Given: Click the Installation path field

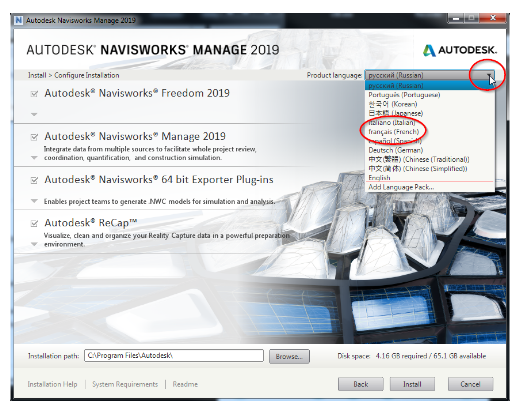Looking at the screenshot, I should (174, 356).
